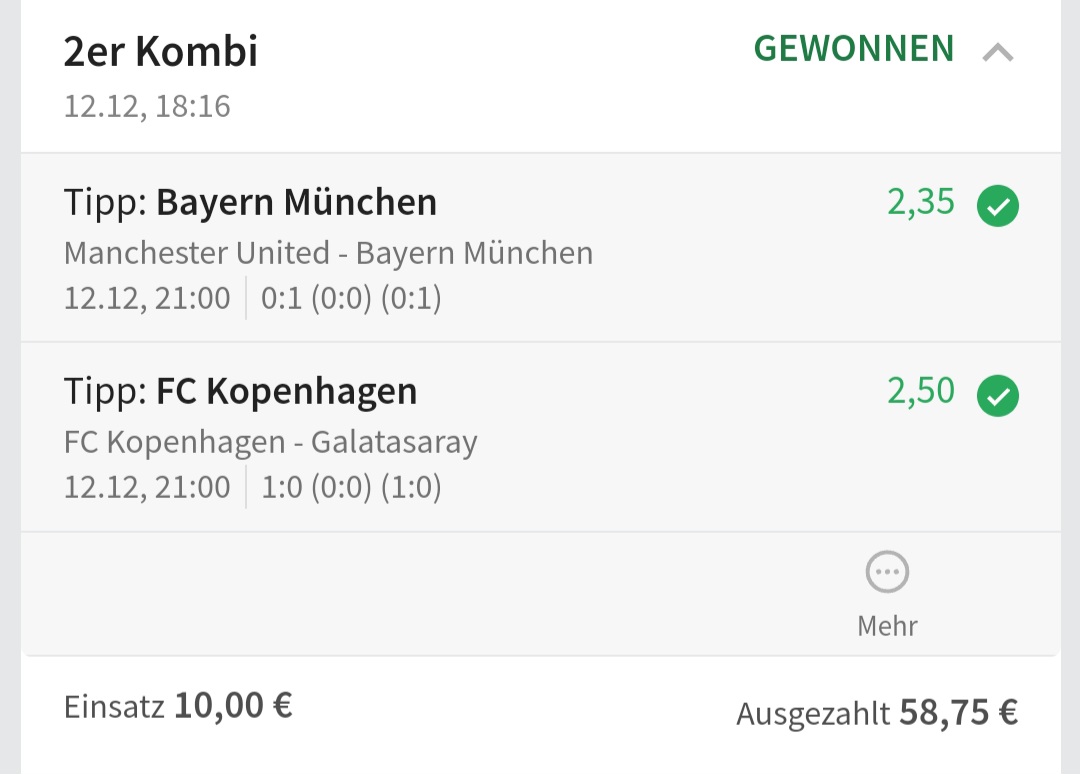Click the GEWONNEN status label

854,49
